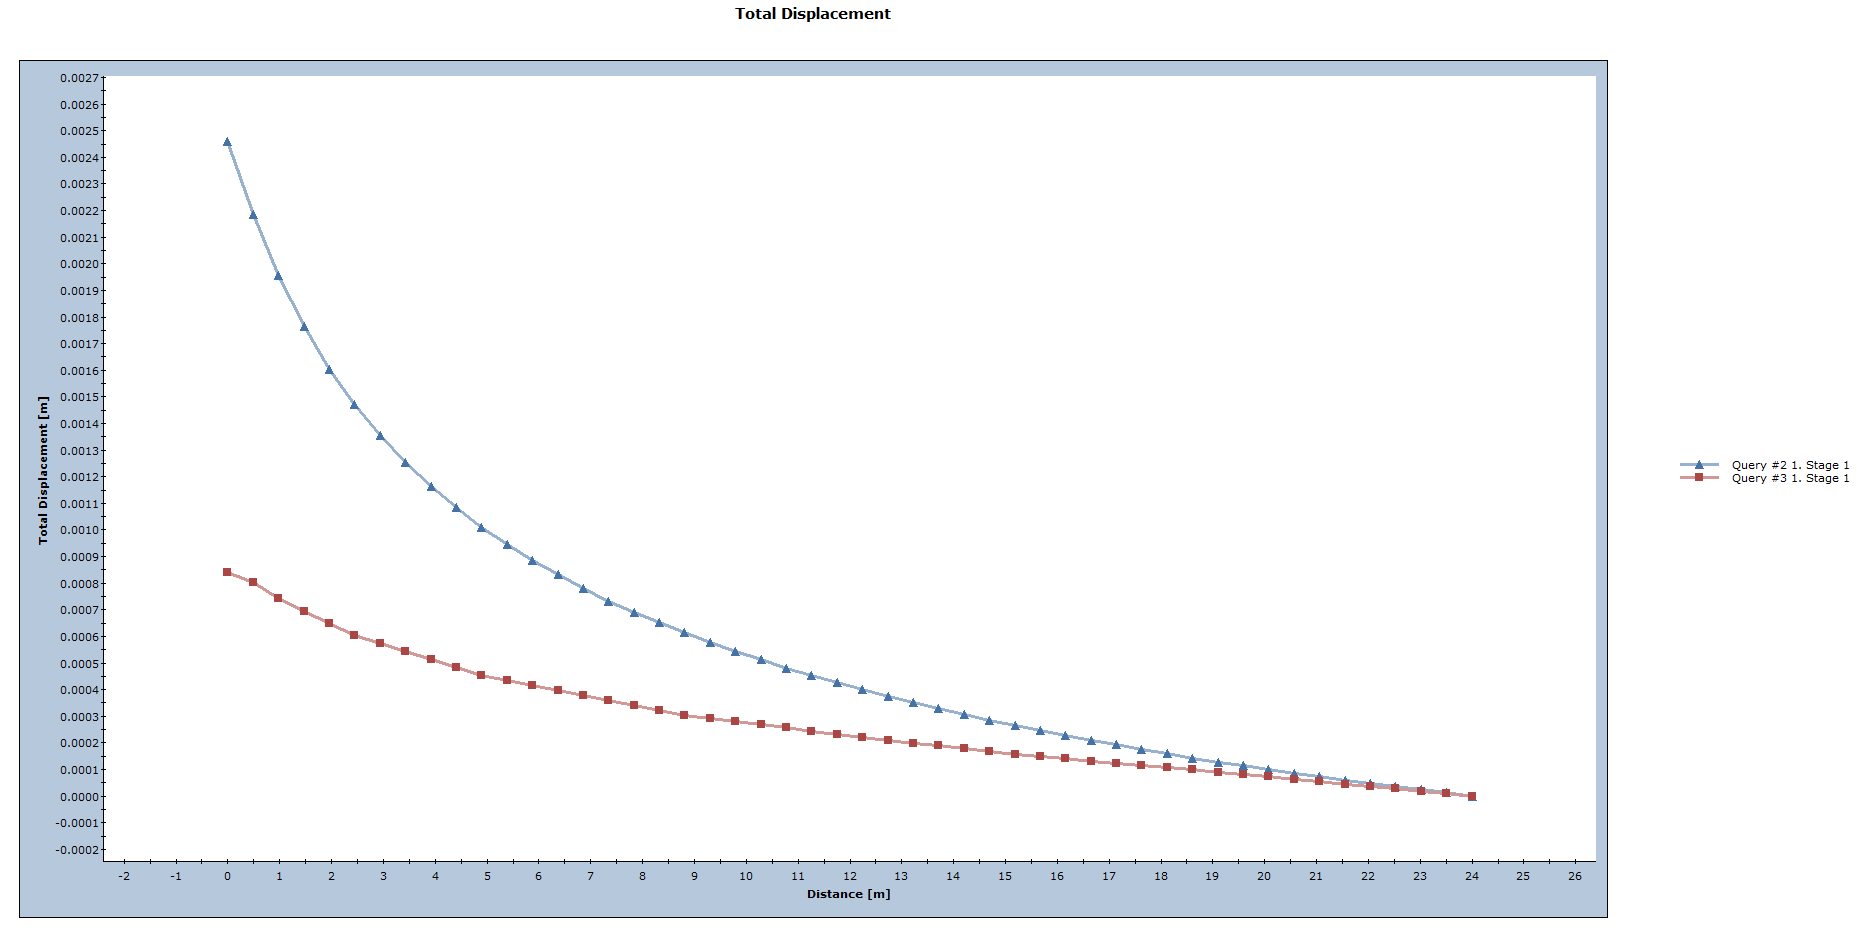Select the blue triangle marker in the legend
Image resolution: width=1859 pixels, height=951 pixels.
pos(1697,464)
